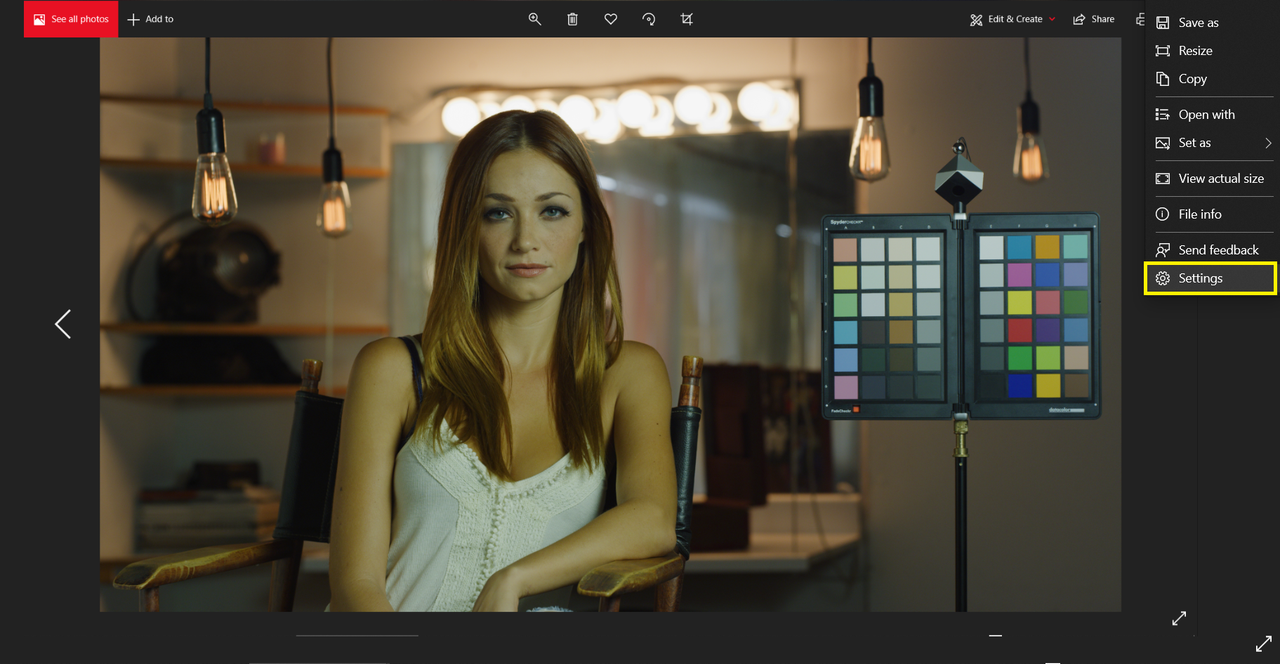The width and height of the screenshot is (1280, 664).
Task: Go to previous photo with left arrow
Action: (63, 324)
